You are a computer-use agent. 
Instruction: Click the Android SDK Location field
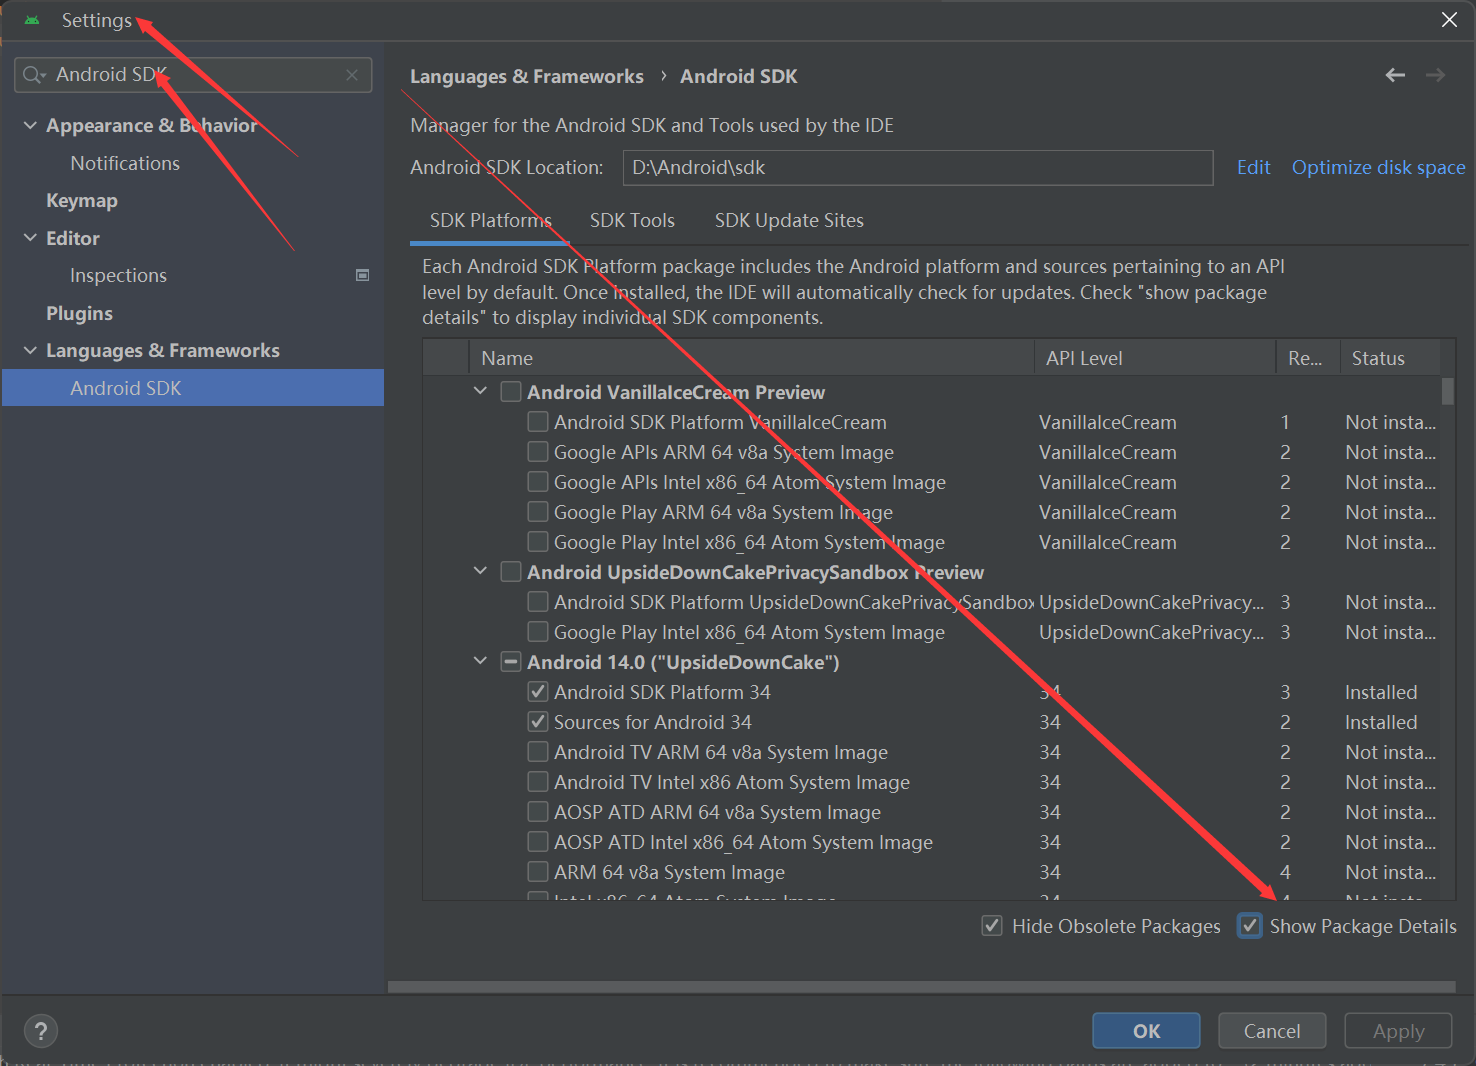[x=918, y=167]
